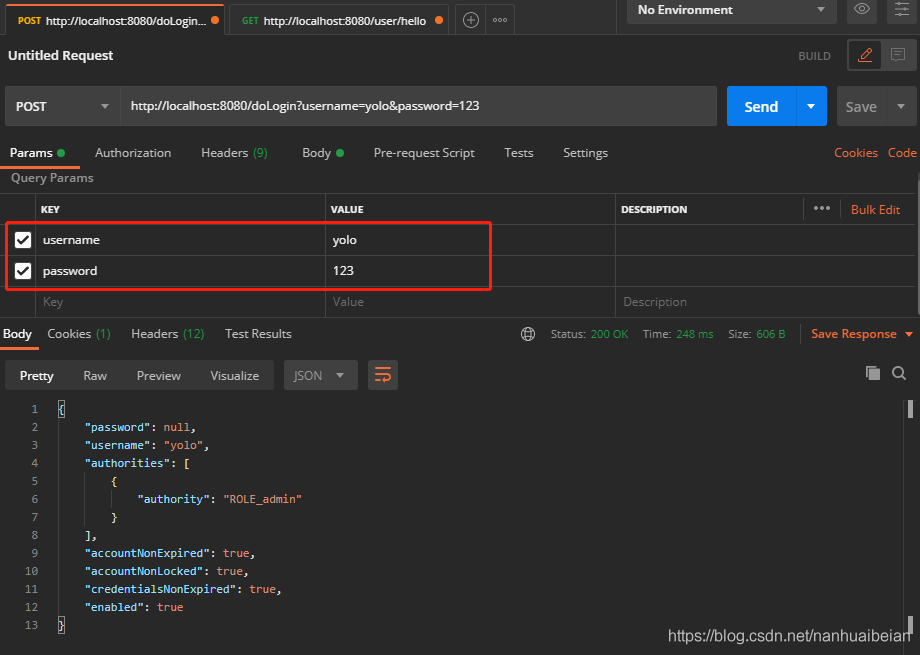Screen dimensions: 920x655
Task: Copy response using the copy icon
Action: click(873, 373)
